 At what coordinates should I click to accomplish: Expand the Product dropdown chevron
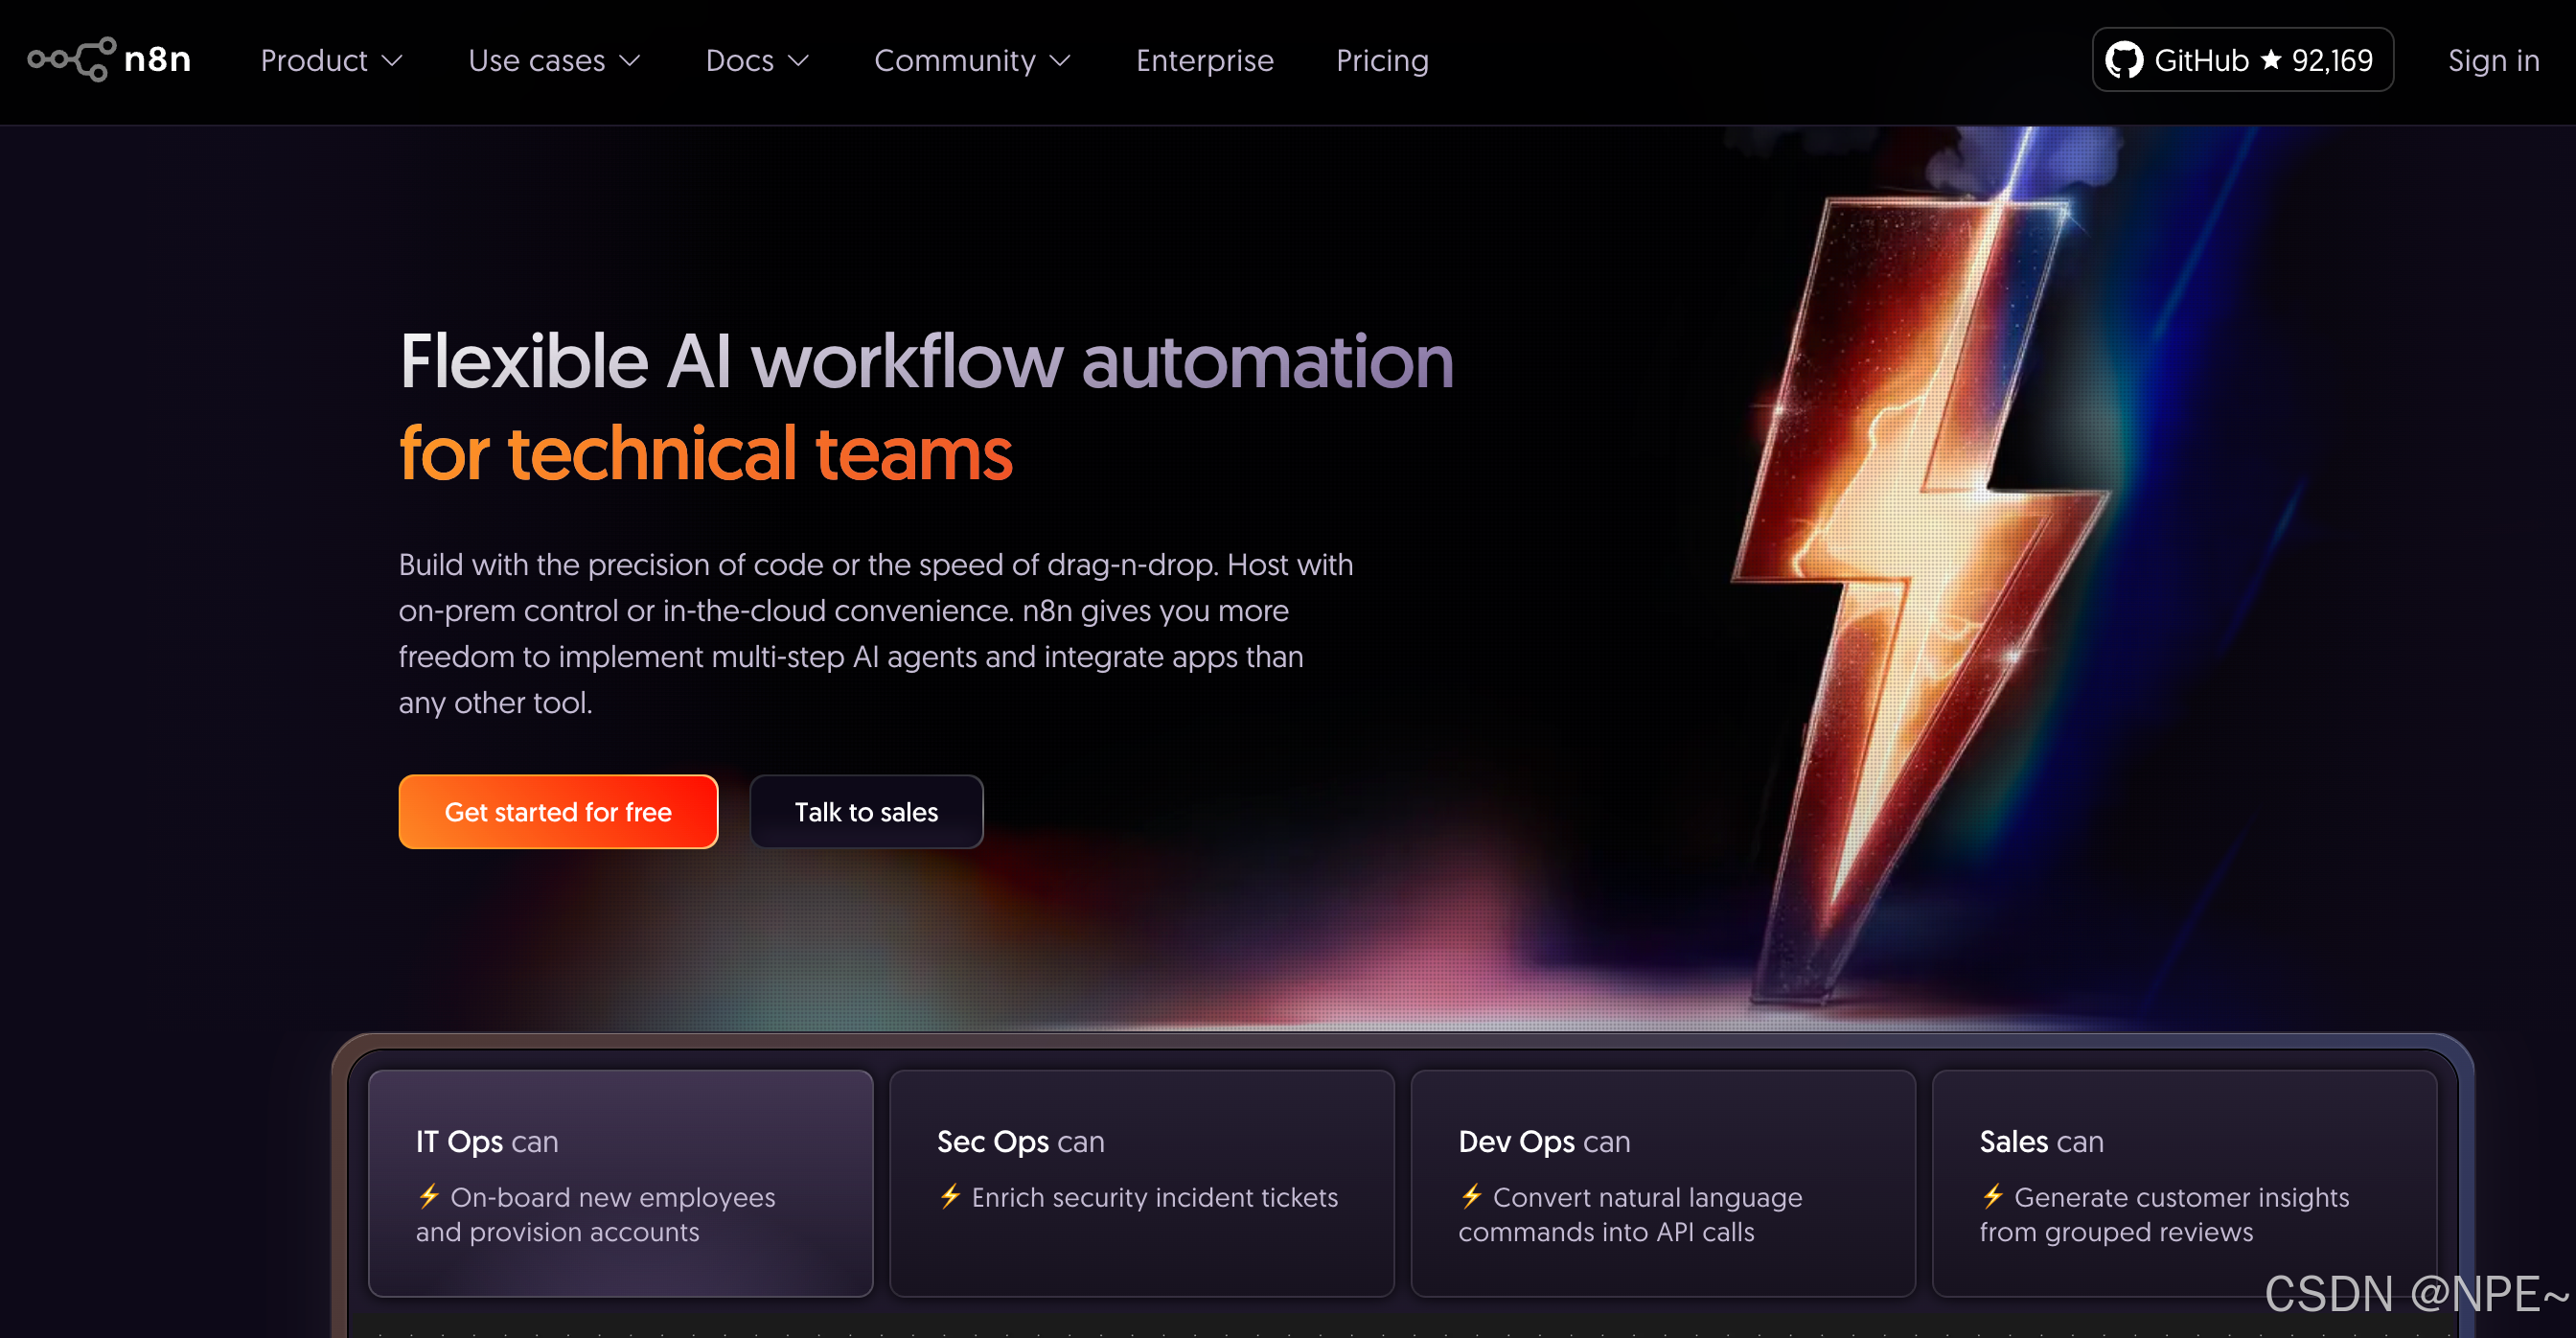point(393,61)
